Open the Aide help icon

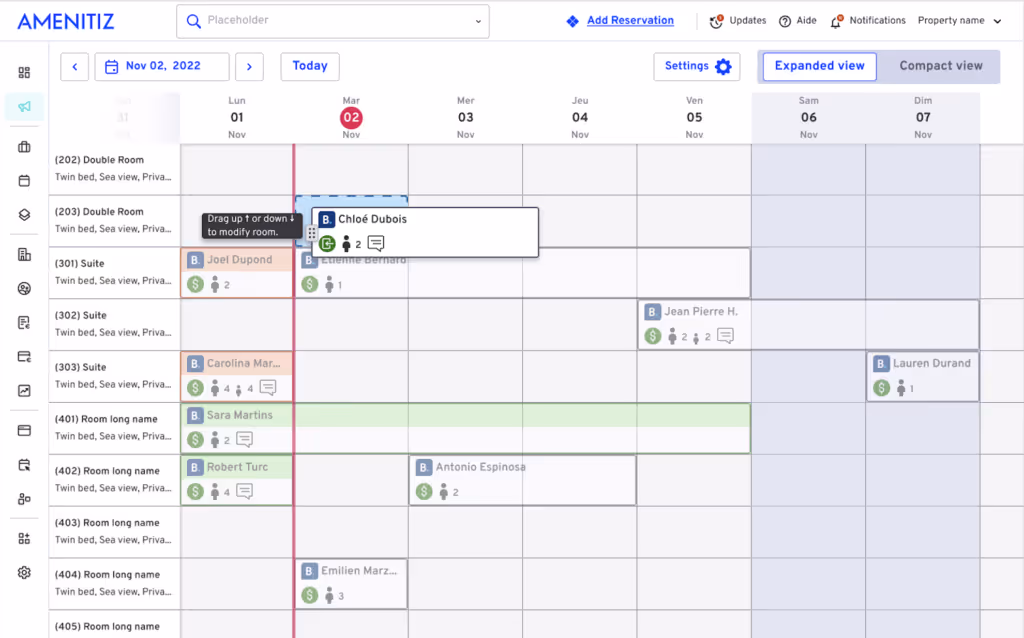point(785,21)
